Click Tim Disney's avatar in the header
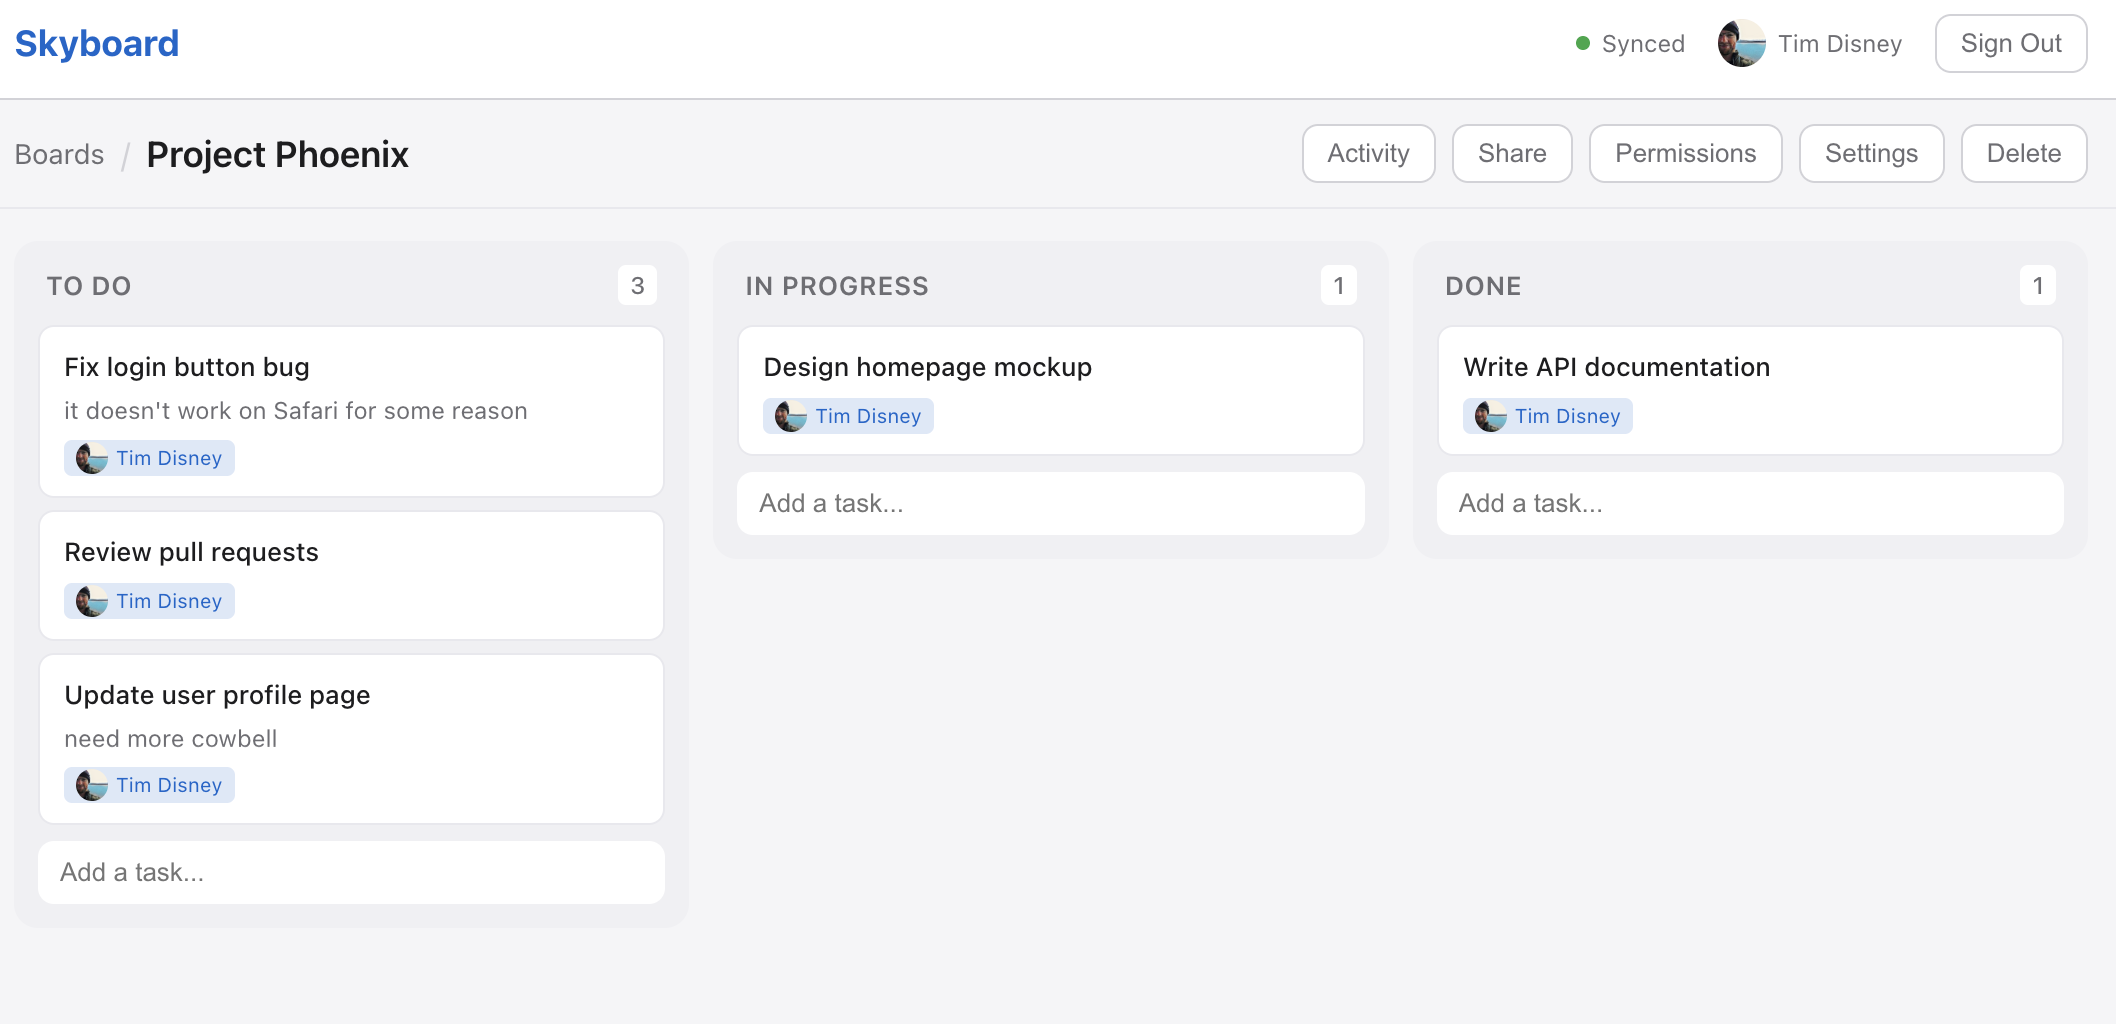This screenshot has width=2116, height=1024. [1741, 44]
